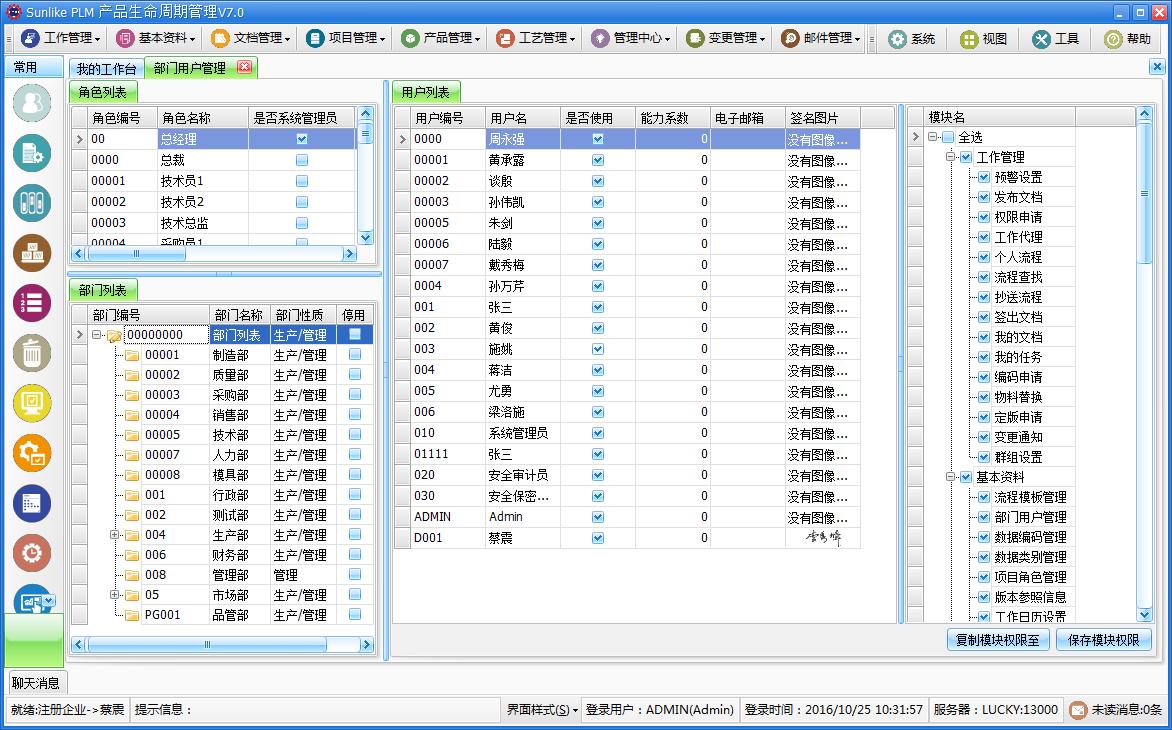
Task: Toggle 是否使用 checkbox for user 周永强
Action: click(x=598, y=139)
